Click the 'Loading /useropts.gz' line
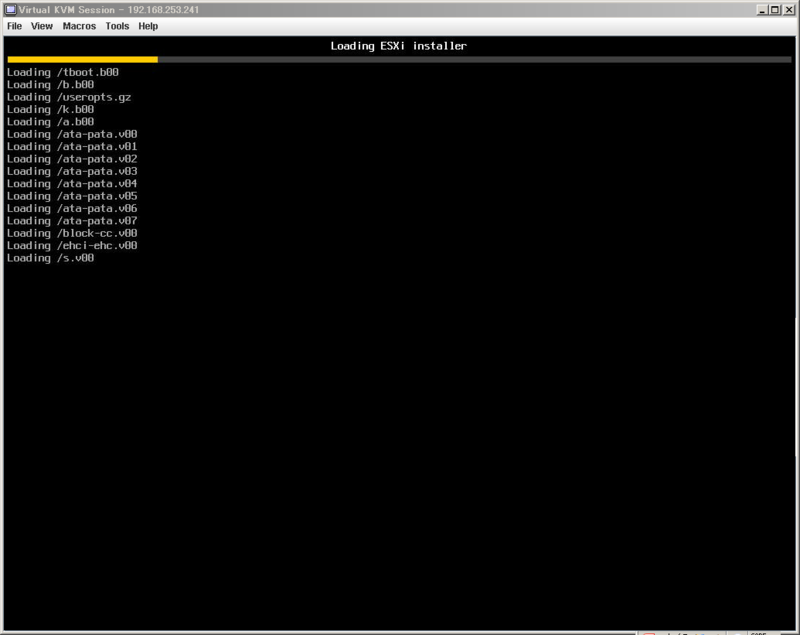This screenshot has height=635, width=800. point(69,97)
